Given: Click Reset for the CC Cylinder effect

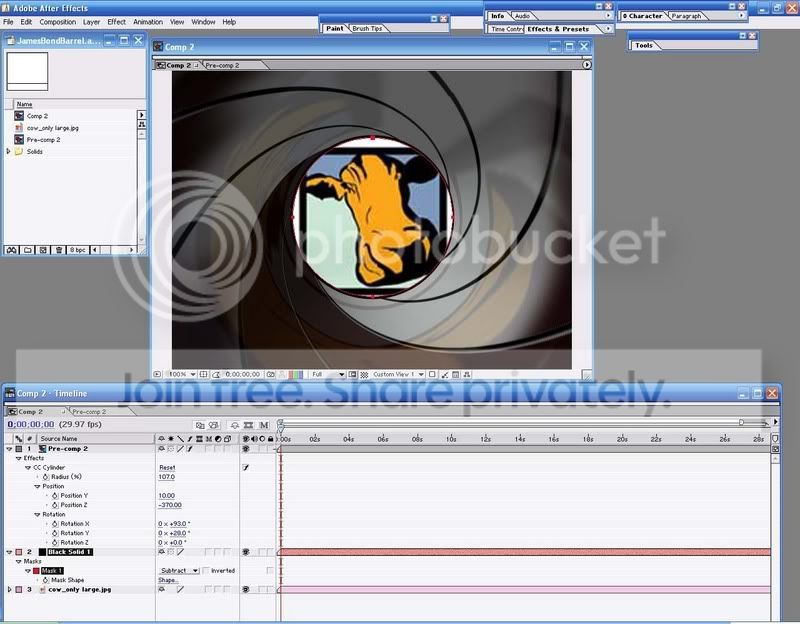Looking at the screenshot, I should point(167,468).
